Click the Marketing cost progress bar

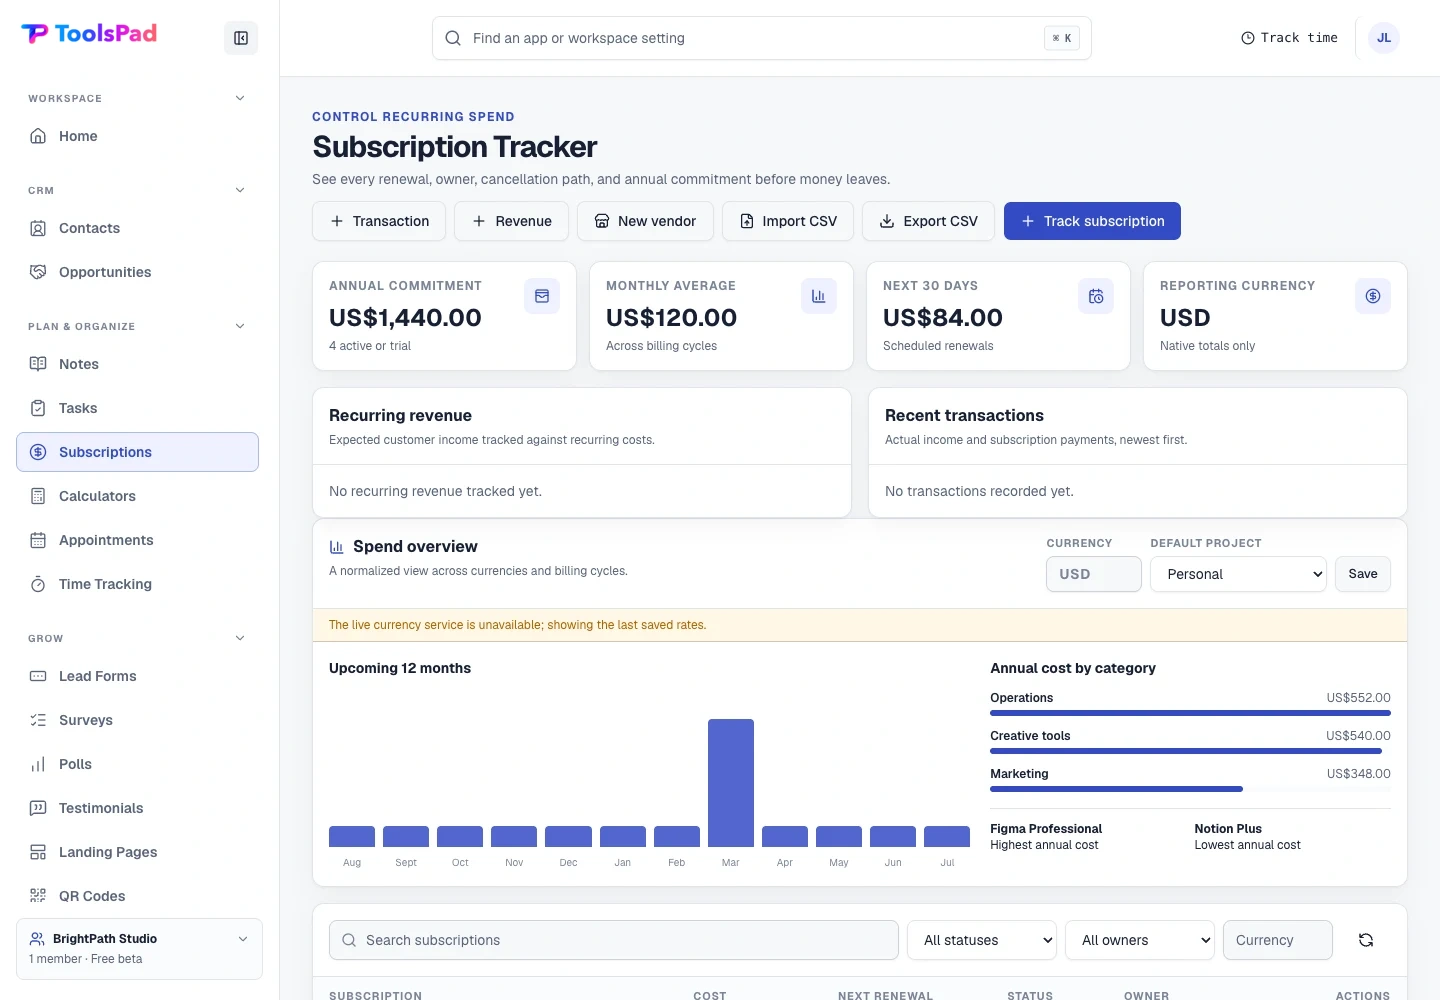coord(1190,789)
